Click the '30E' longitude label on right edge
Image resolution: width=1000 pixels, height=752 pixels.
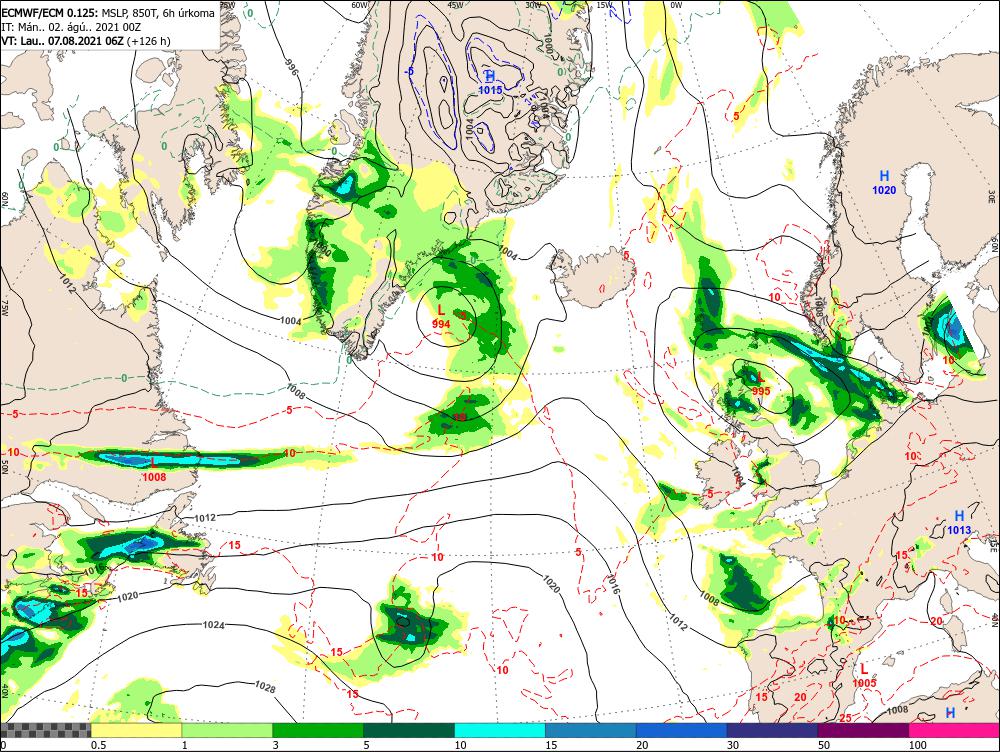click(993, 195)
